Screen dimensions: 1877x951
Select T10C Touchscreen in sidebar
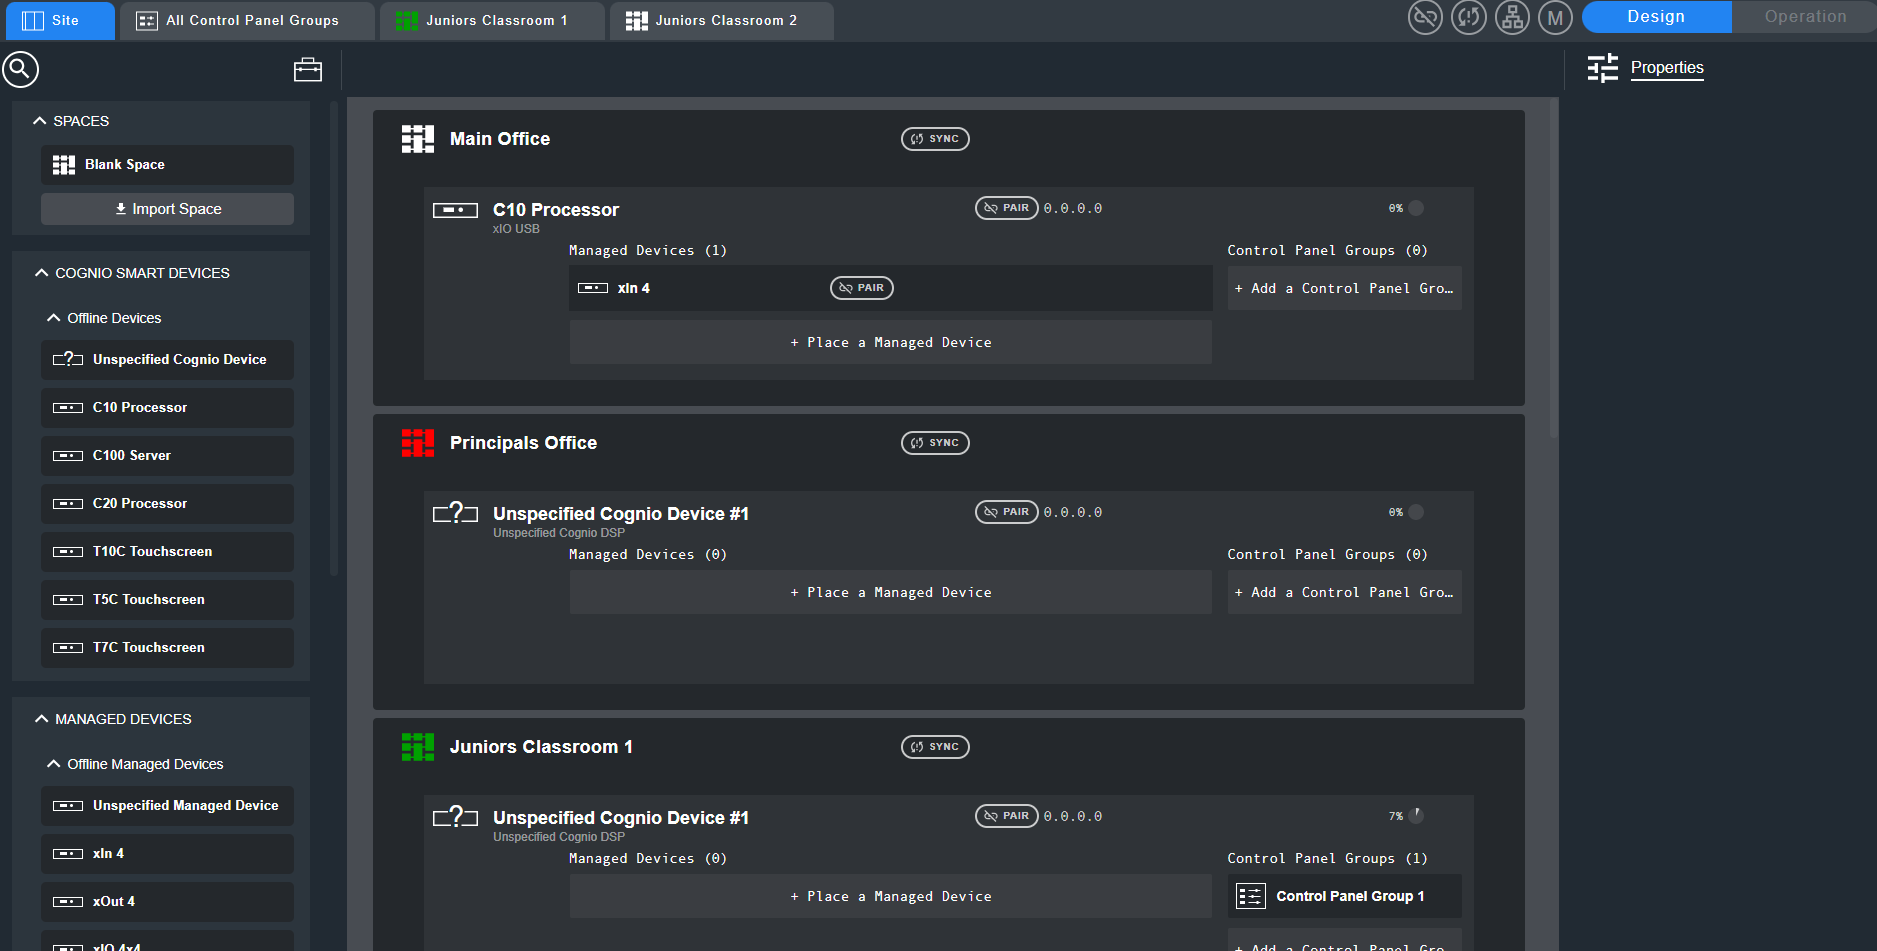coord(167,552)
